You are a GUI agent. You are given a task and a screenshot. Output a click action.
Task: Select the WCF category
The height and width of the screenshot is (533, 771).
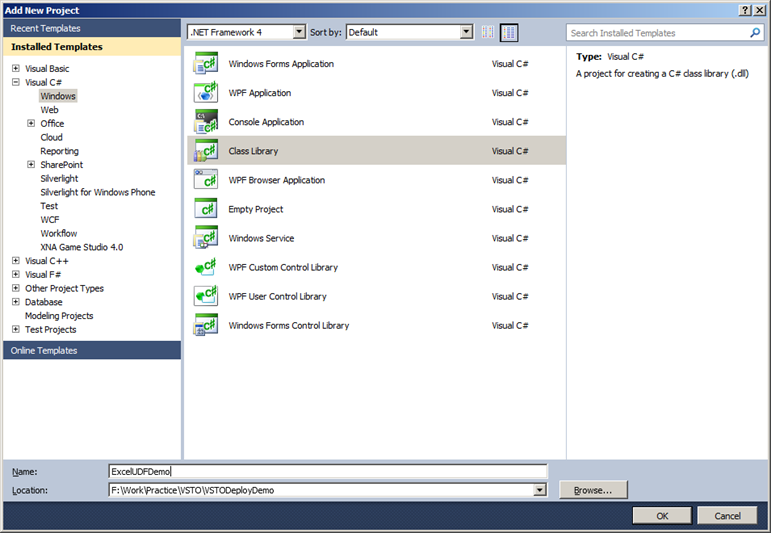click(x=50, y=220)
